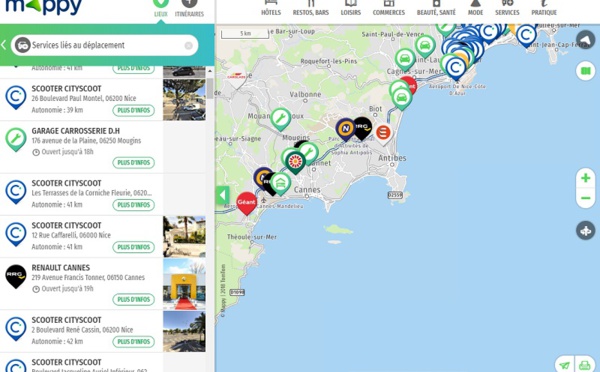Click the green garage marker near Cannes

(280, 183)
